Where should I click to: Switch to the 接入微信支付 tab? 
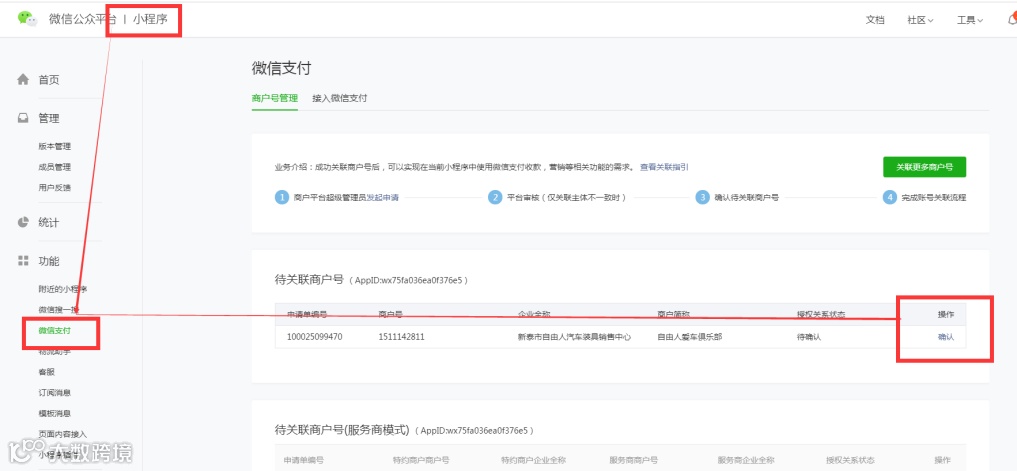[x=340, y=99]
